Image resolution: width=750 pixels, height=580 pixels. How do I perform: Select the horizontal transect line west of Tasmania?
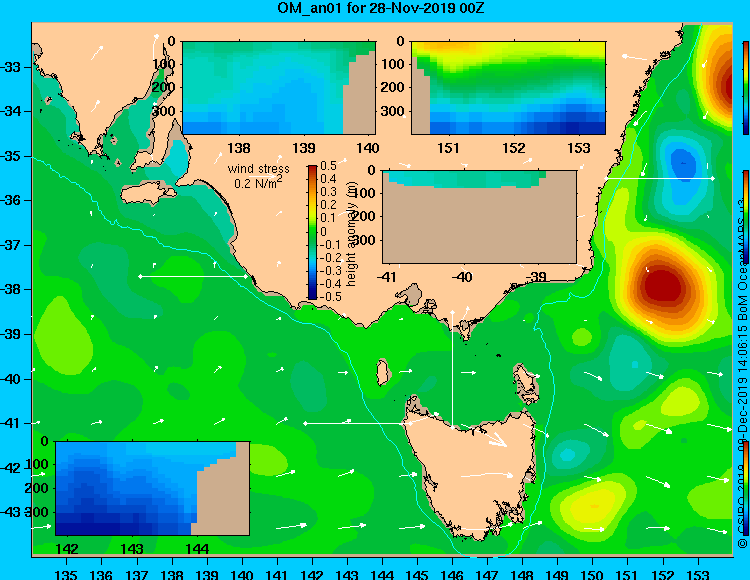pyautogui.click(x=358, y=423)
